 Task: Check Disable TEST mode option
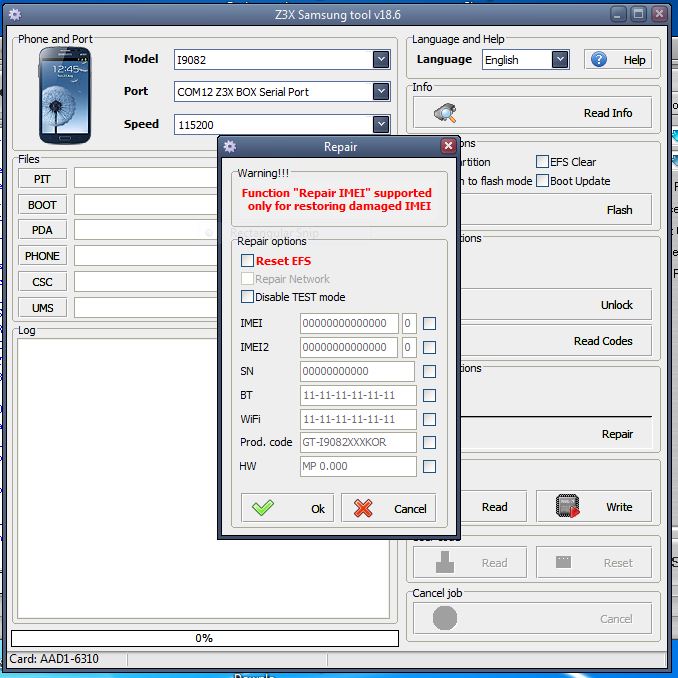coord(247,297)
